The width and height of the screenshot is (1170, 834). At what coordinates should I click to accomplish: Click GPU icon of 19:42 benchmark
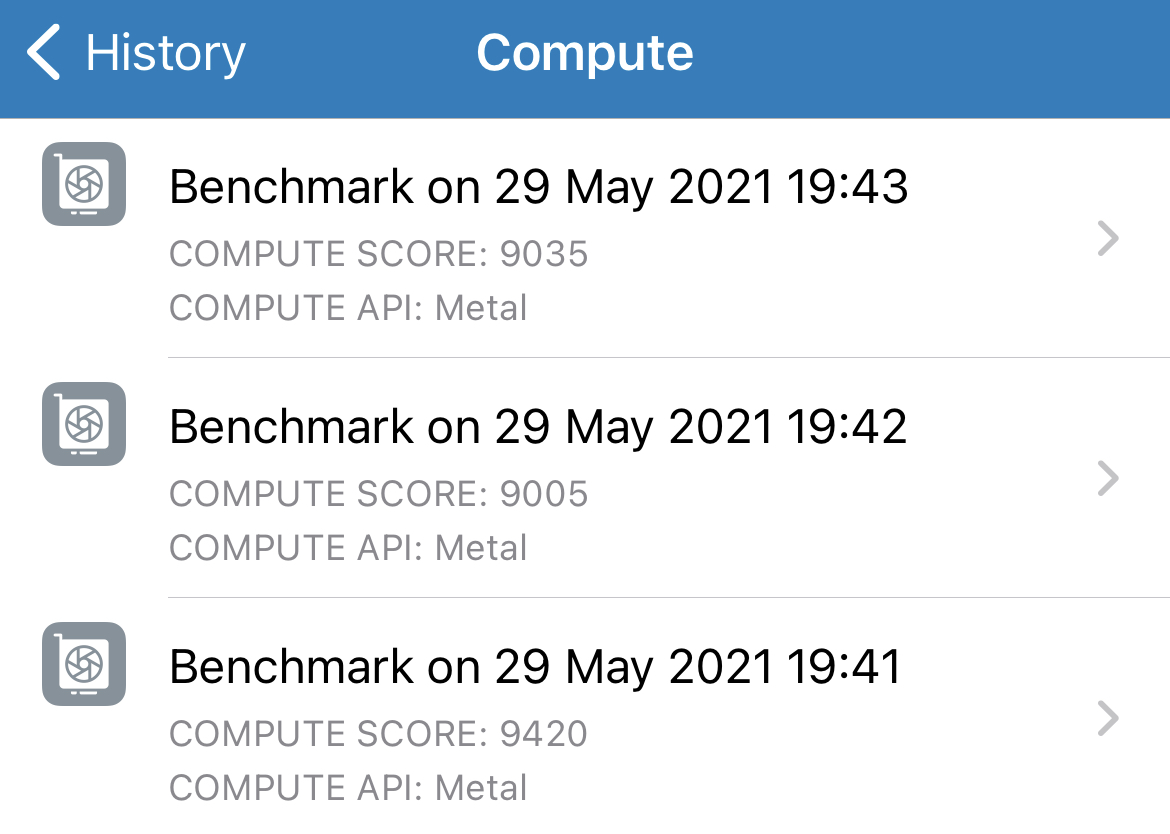84,424
